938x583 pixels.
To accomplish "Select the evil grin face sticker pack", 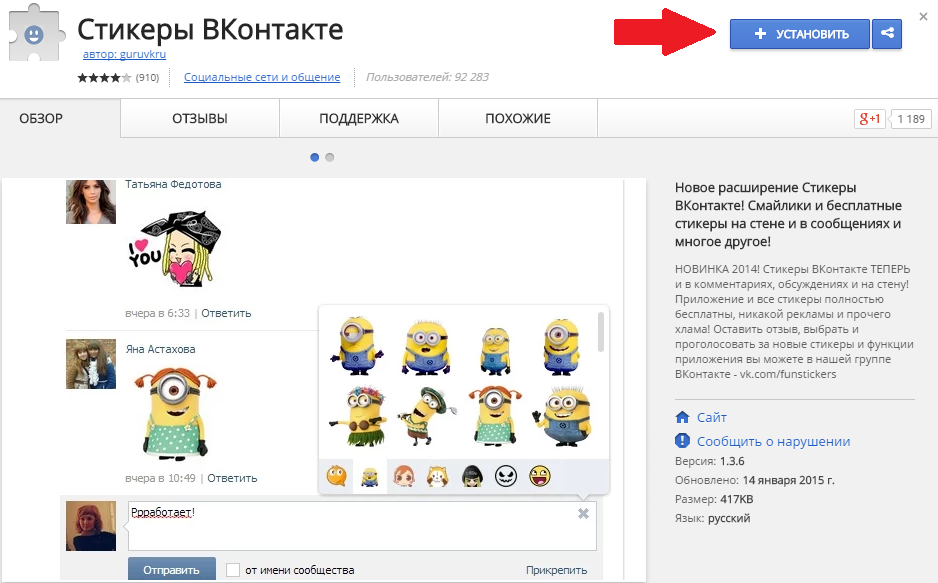I will tap(506, 477).
